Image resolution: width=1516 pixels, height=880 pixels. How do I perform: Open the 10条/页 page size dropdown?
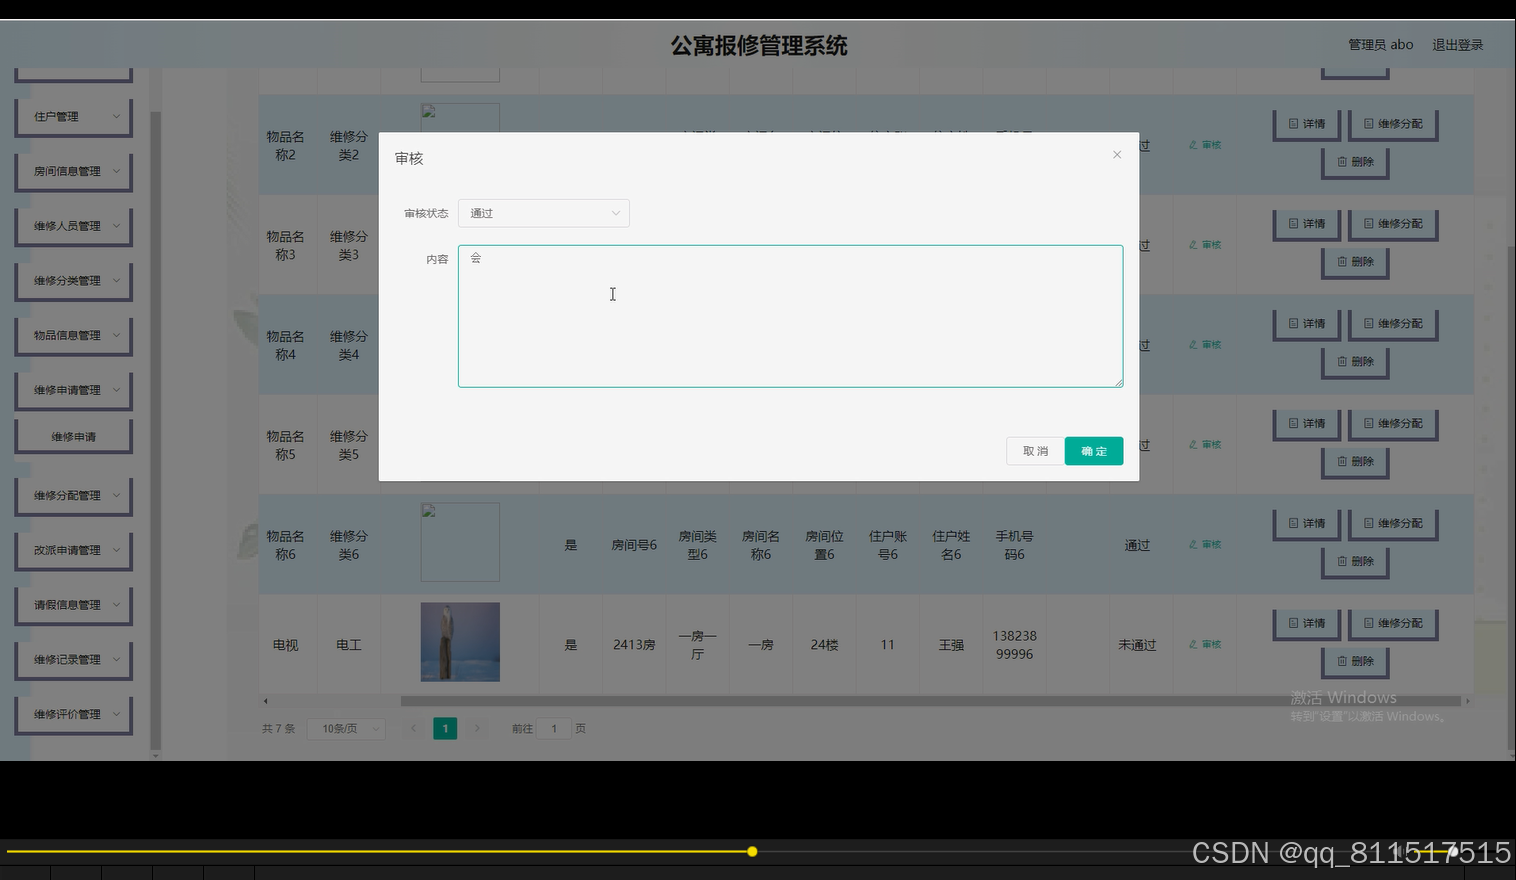click(x=345, y=728)
